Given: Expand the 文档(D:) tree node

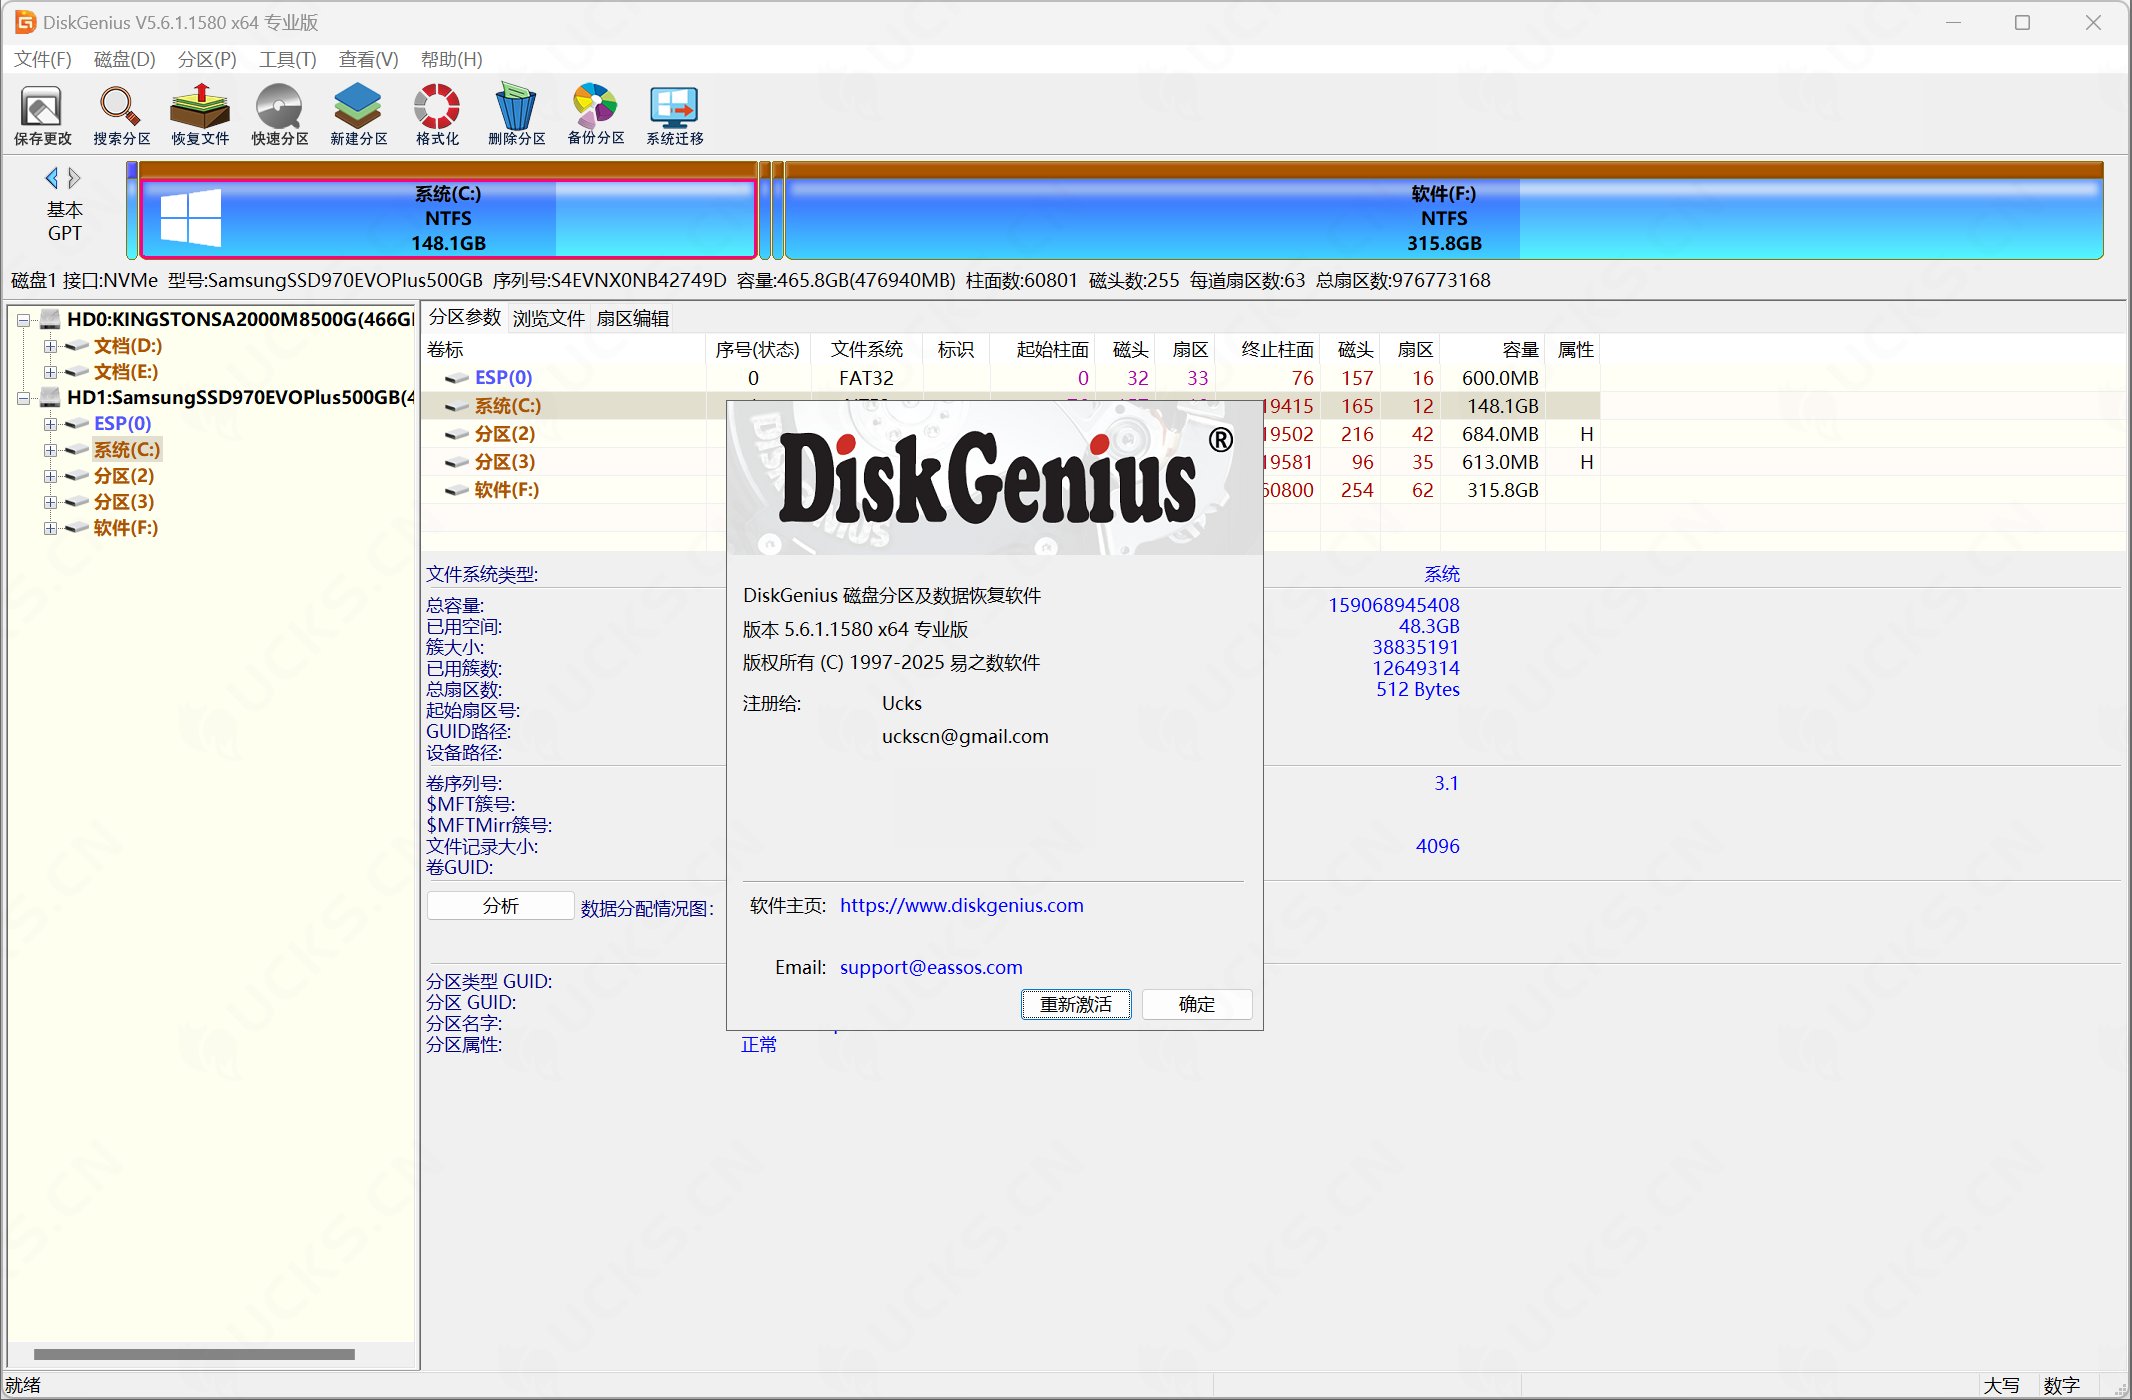Looking at the screenshot, I should [x=50, y=346].
